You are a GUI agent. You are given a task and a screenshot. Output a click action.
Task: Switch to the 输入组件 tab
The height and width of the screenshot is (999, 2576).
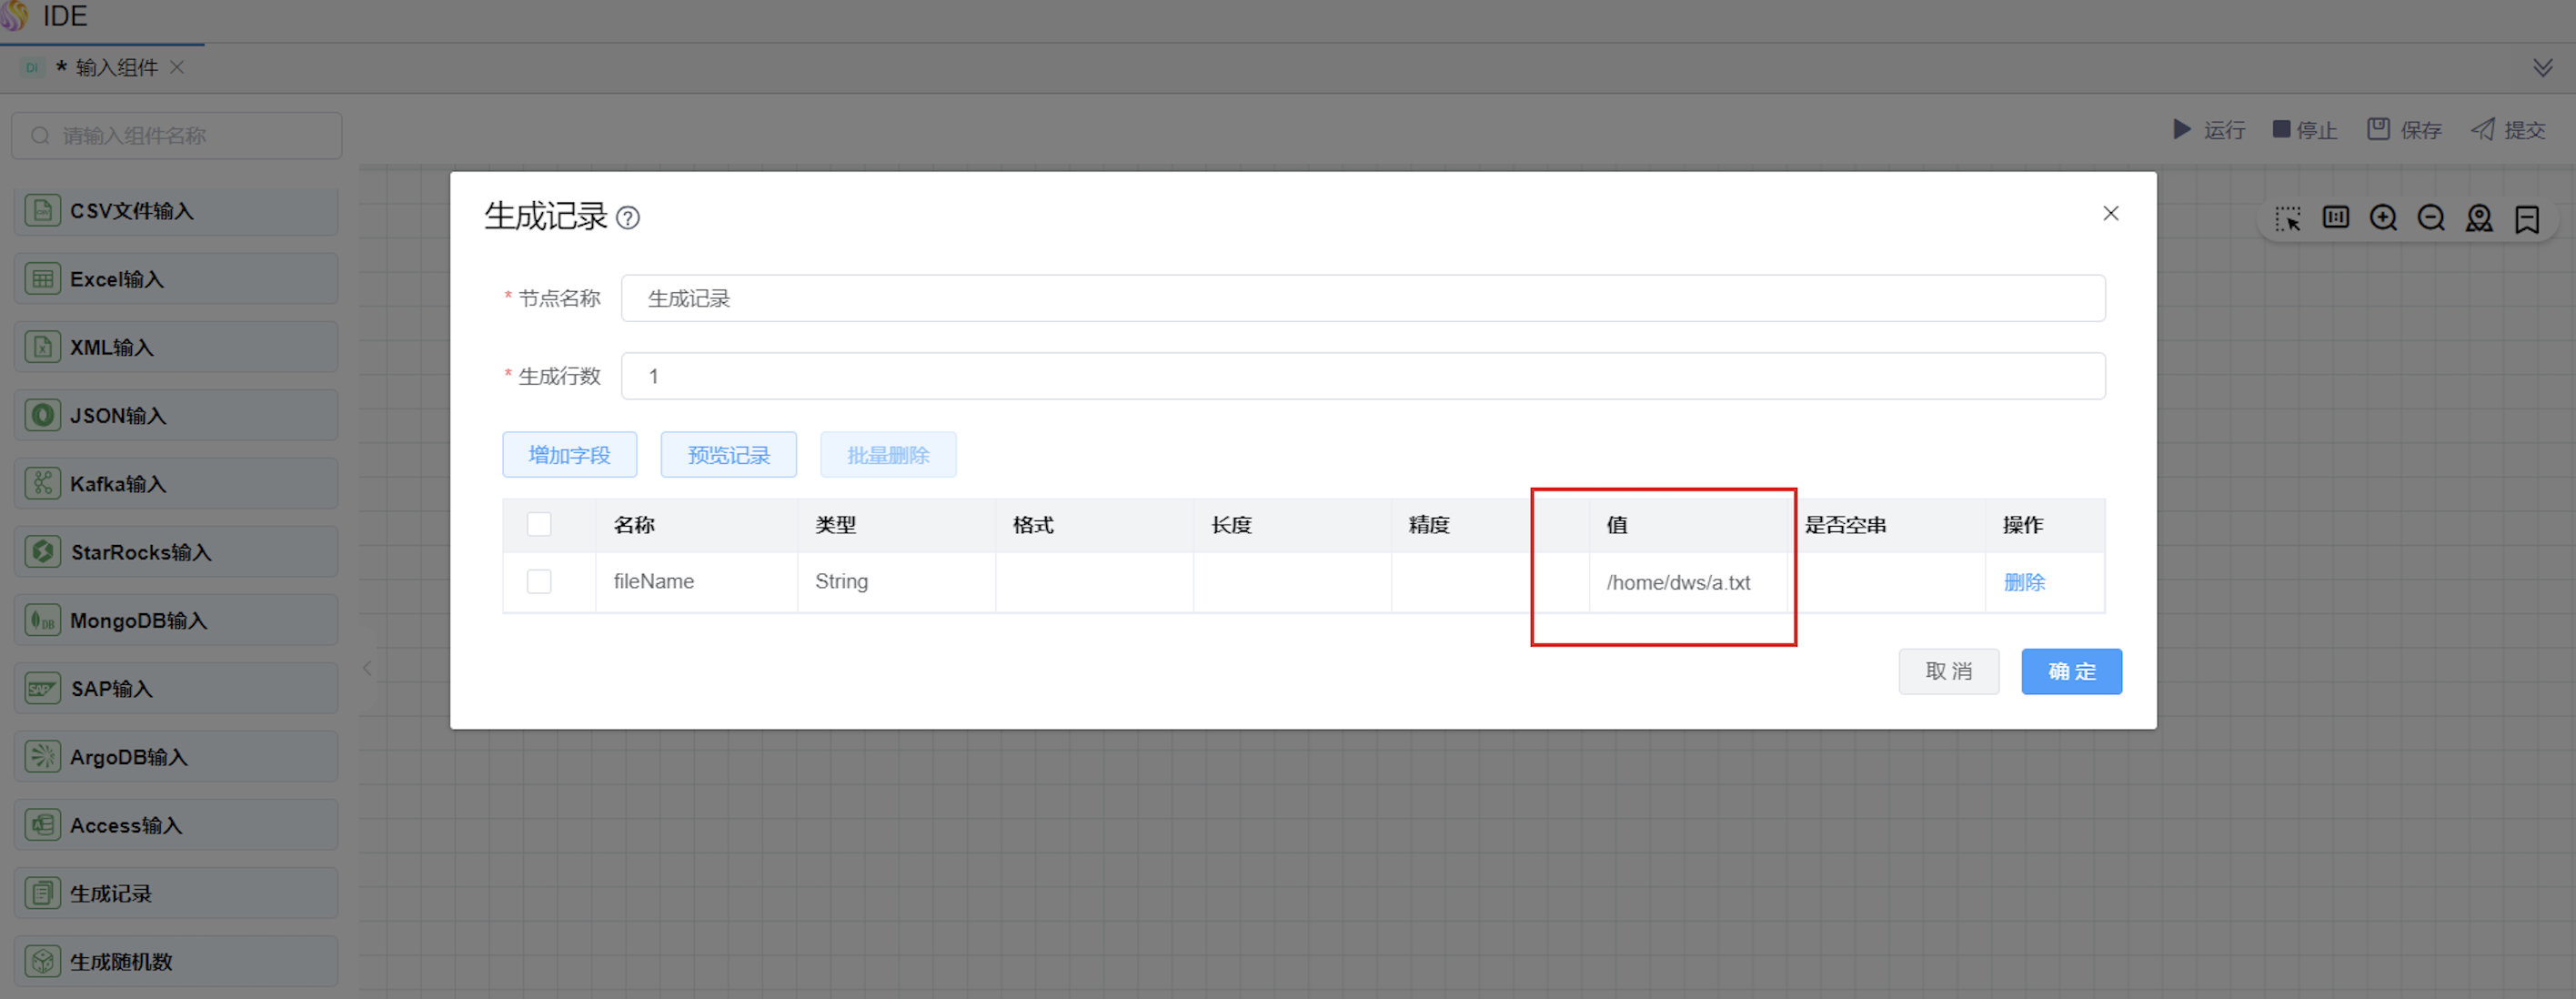pyautogui.click(x=116, y=67)
